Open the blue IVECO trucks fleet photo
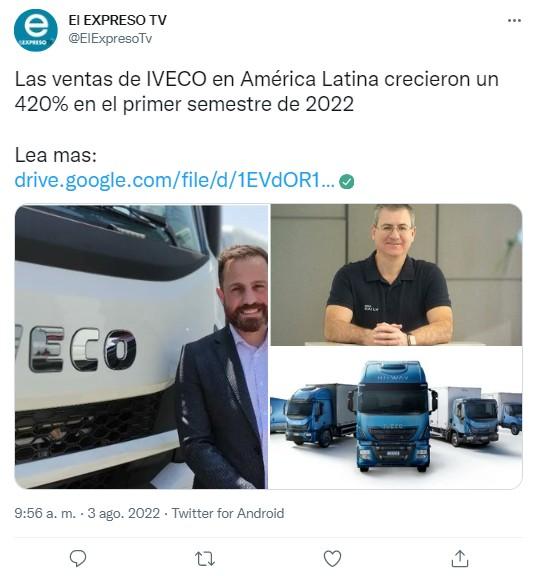 click(x=396, y=418)
